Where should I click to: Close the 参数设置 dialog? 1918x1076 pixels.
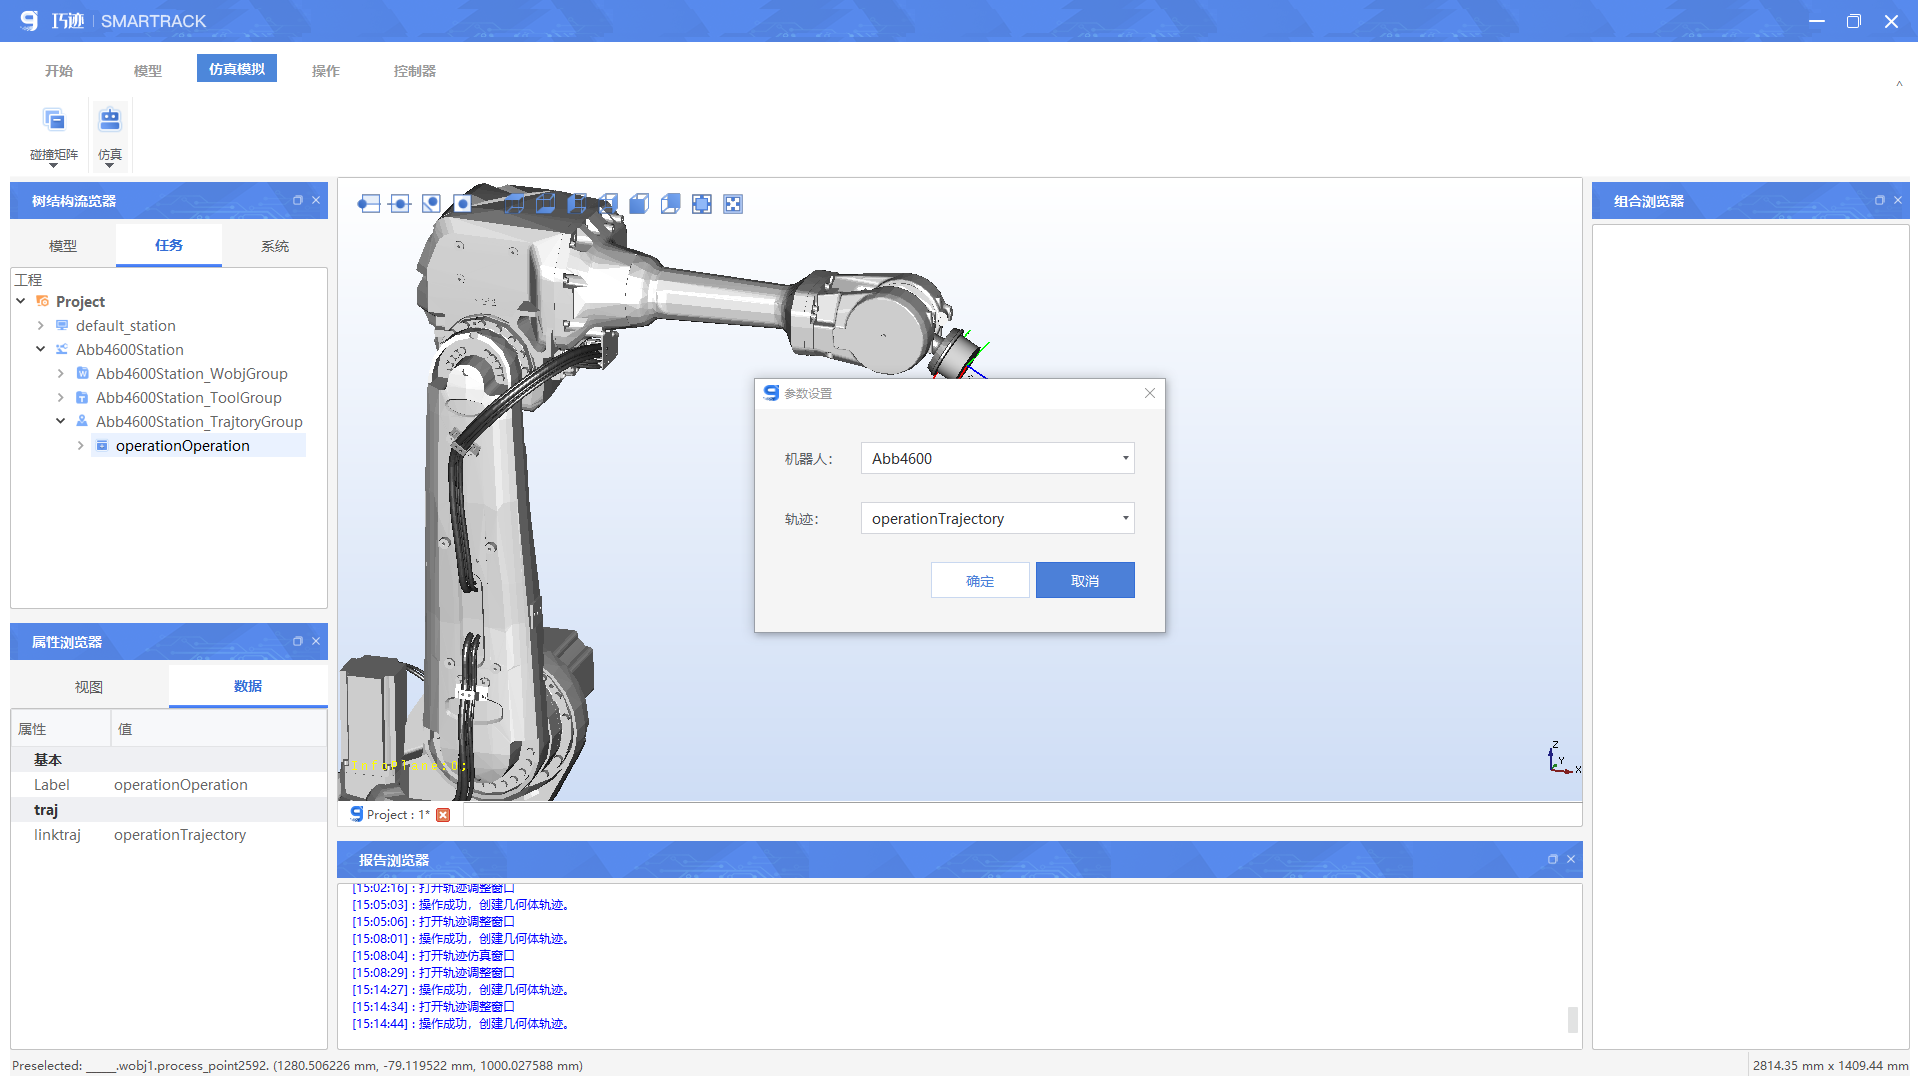click(1150, 393)
